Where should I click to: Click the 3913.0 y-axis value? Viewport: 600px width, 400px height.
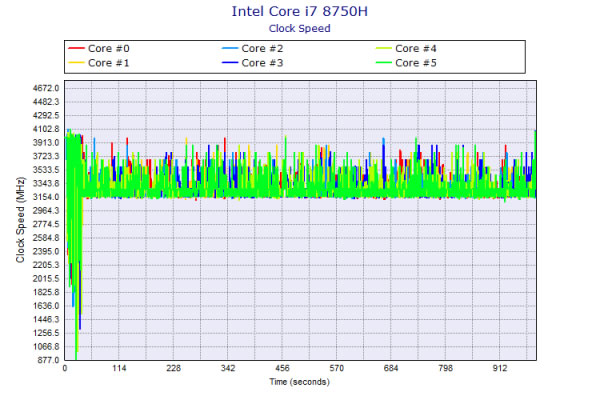[x=46, y=143]
